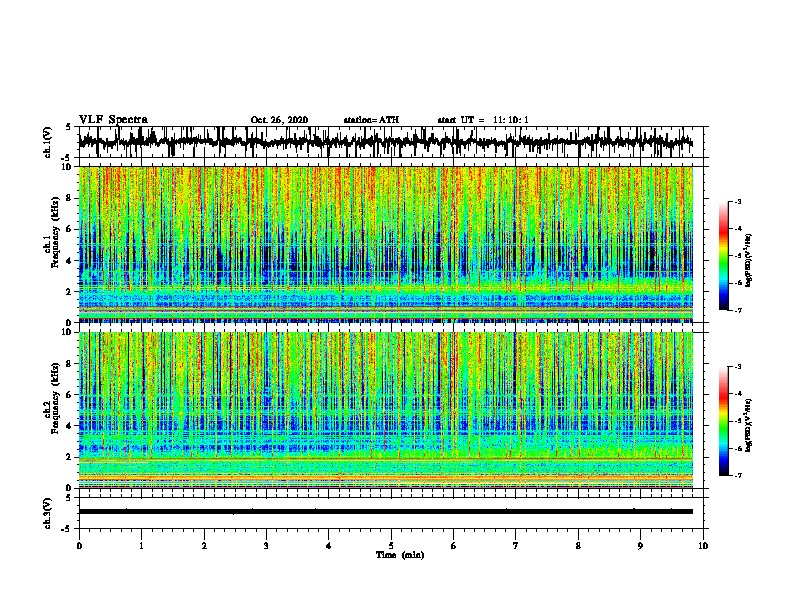Screen dimensions: 792x612
Task: Click the ch.1 frequency tick label '4'
Action: [x=70, y=261]
